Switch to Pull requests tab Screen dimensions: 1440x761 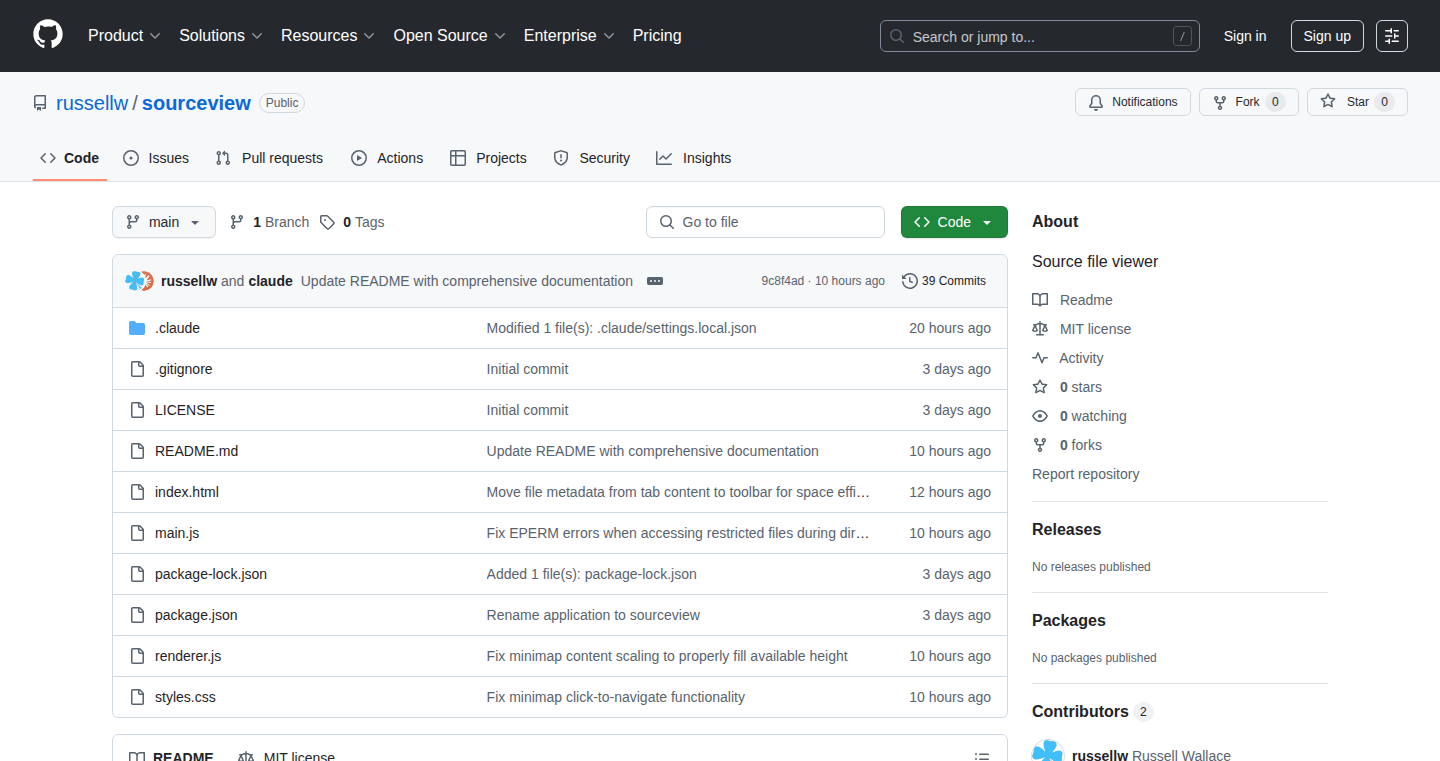[x=270, y=158]
